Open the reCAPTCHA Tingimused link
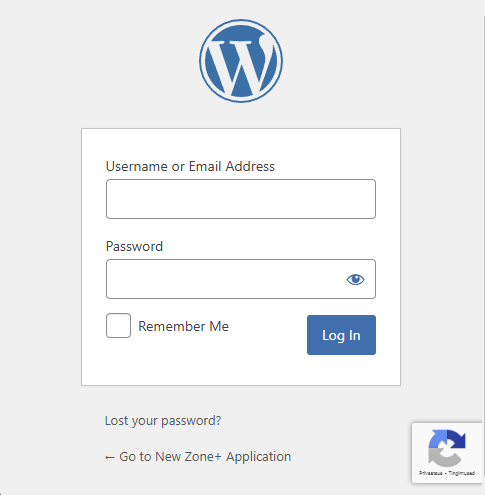The image size is (485, 495). pyautogui.click(x=461, y=473)
